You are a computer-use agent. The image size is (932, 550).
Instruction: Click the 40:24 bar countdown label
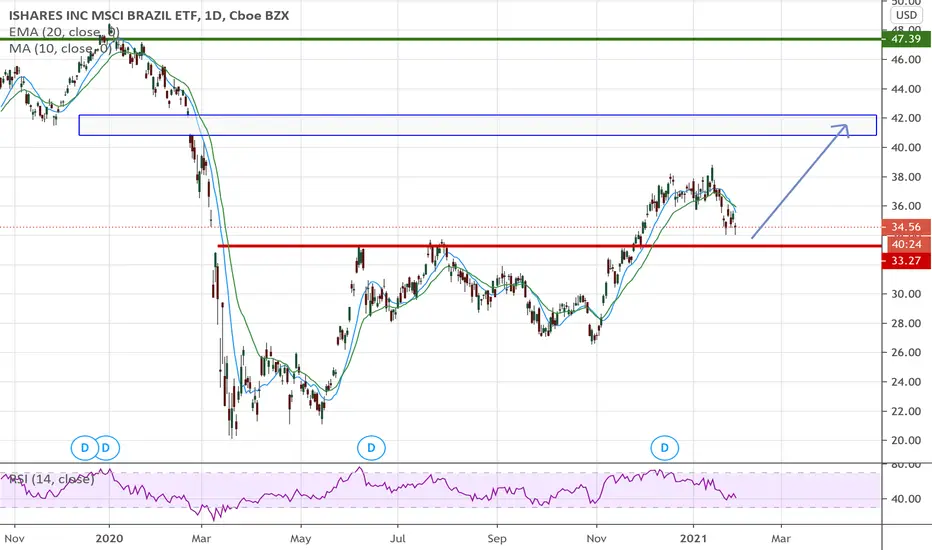click(x=906, y=244)
